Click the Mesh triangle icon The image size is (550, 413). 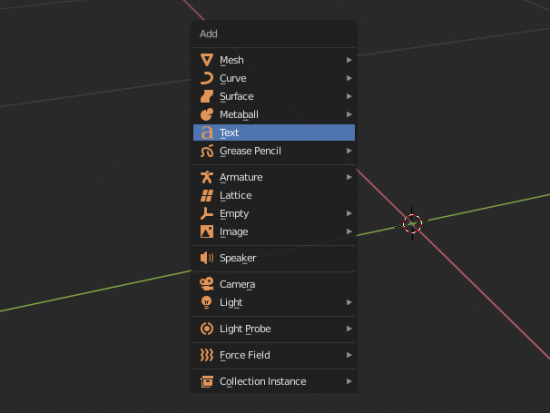point(207,60)
